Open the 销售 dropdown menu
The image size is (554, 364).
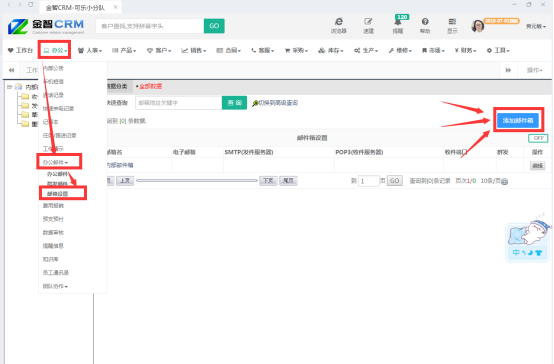[x=194, y=51]
